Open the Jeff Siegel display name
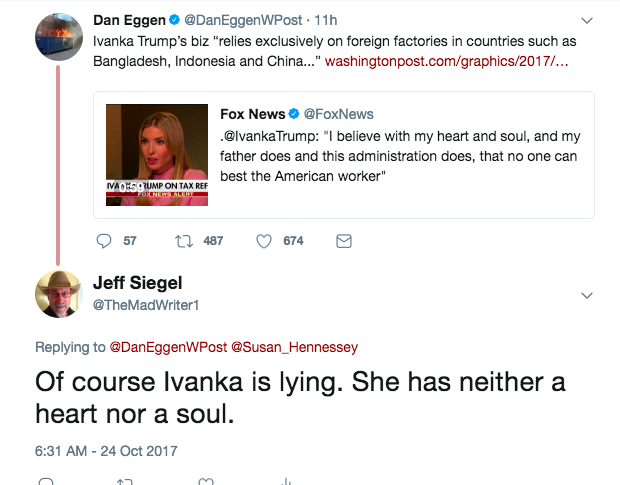 (x=136, y=283)
